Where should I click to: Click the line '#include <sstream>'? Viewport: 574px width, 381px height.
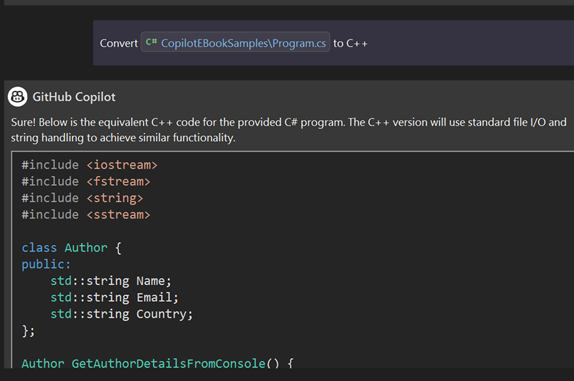coord(86,214)
